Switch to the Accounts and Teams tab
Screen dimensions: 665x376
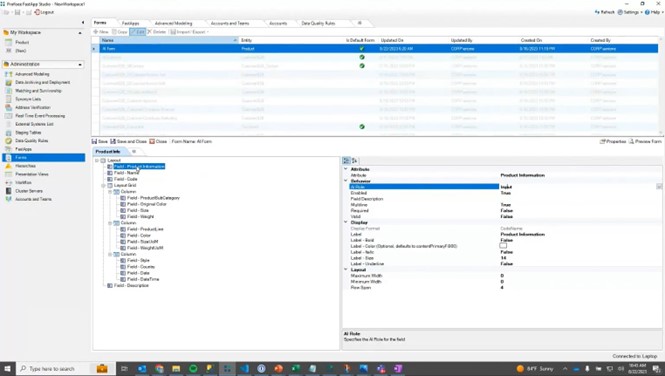click(x=230, y=23)
